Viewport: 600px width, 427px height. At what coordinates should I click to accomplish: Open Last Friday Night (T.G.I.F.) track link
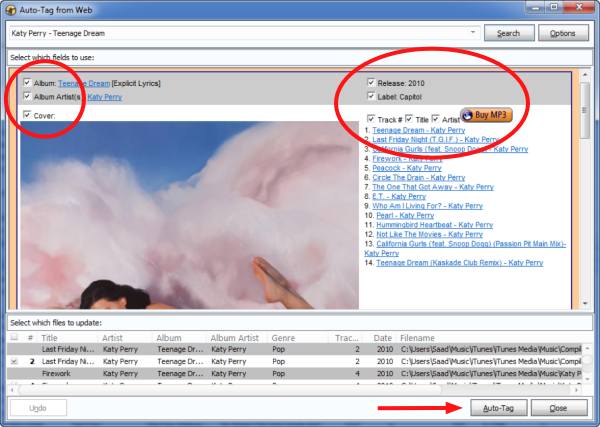click(x=435, y=140)
